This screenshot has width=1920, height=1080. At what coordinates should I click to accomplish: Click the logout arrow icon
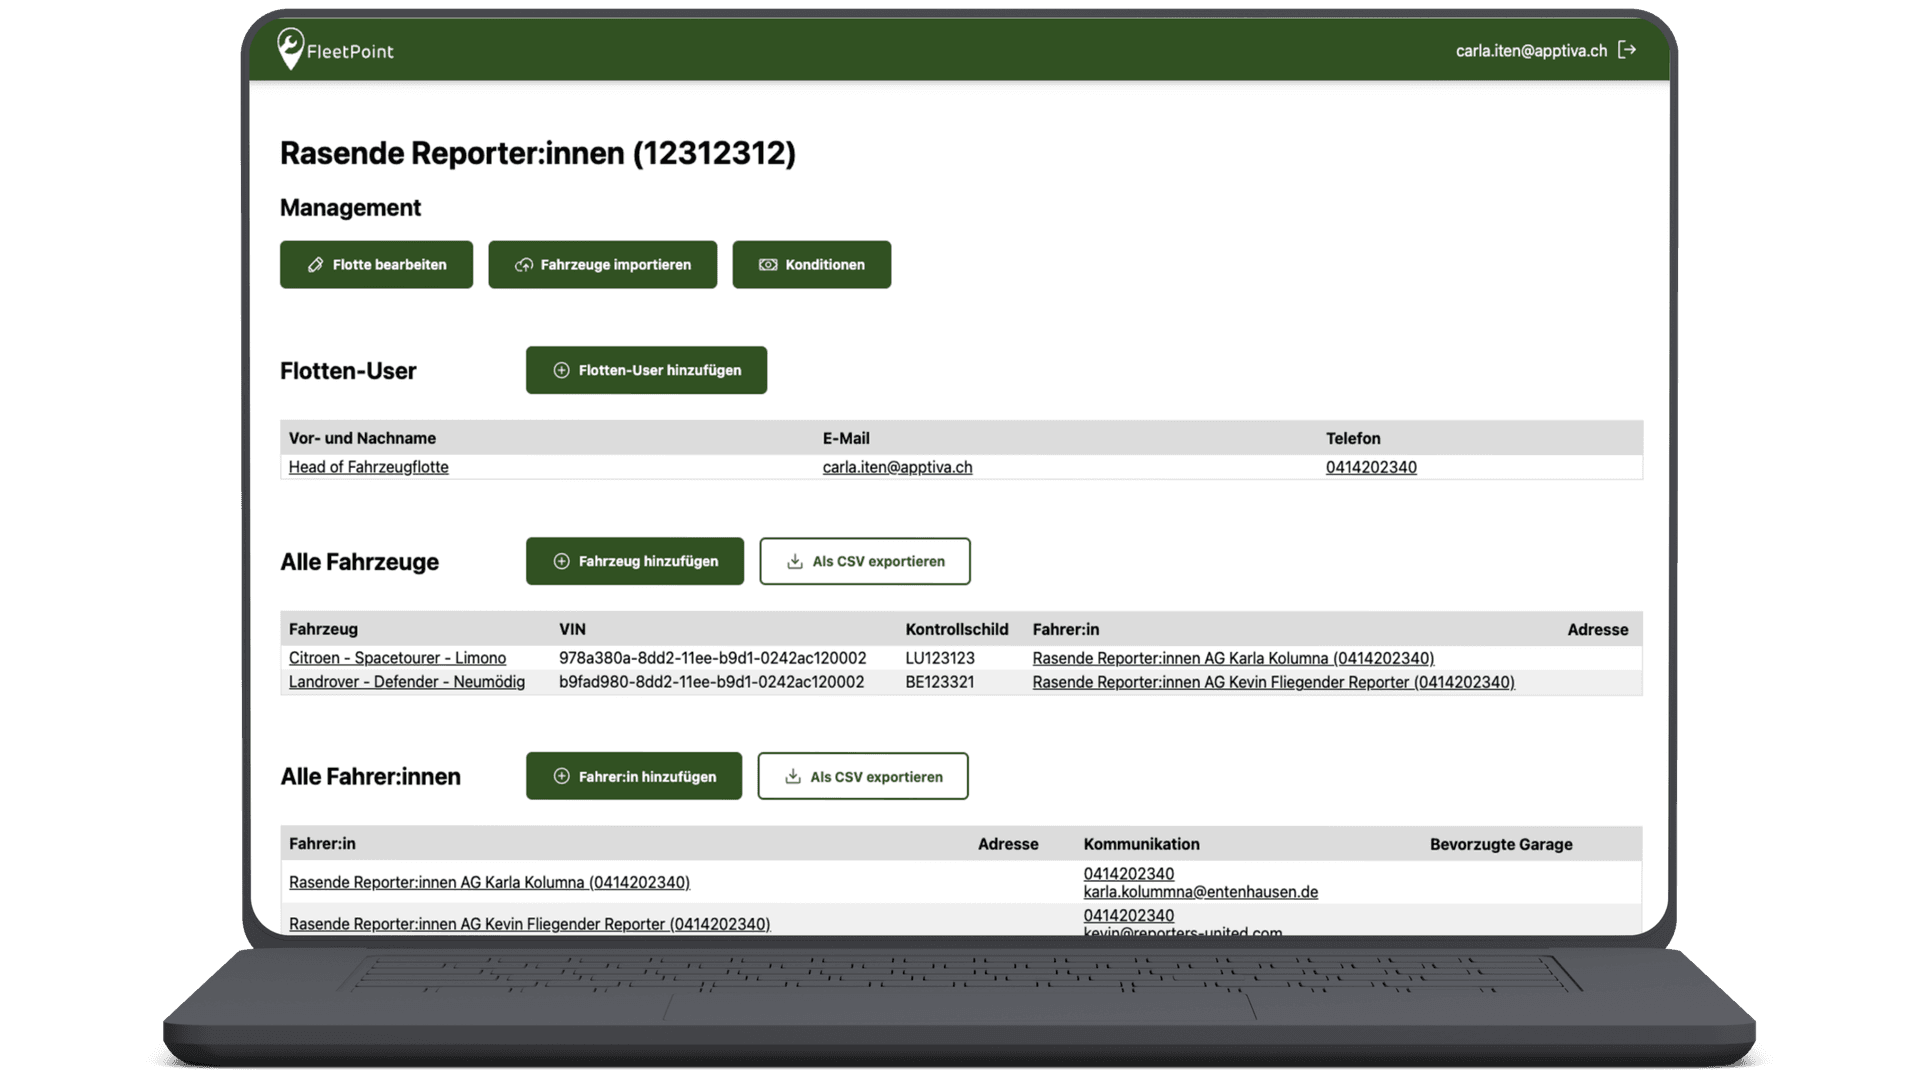pos(1627,50)
